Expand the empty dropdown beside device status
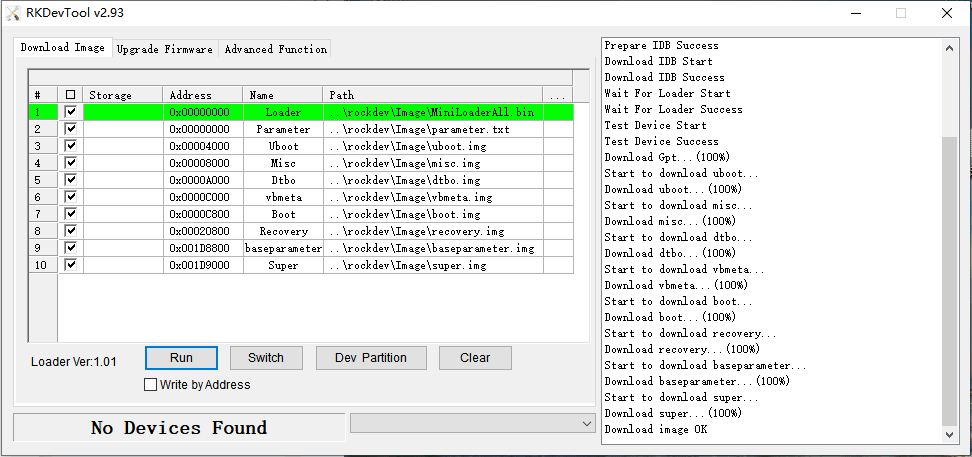 coord(586,424)
